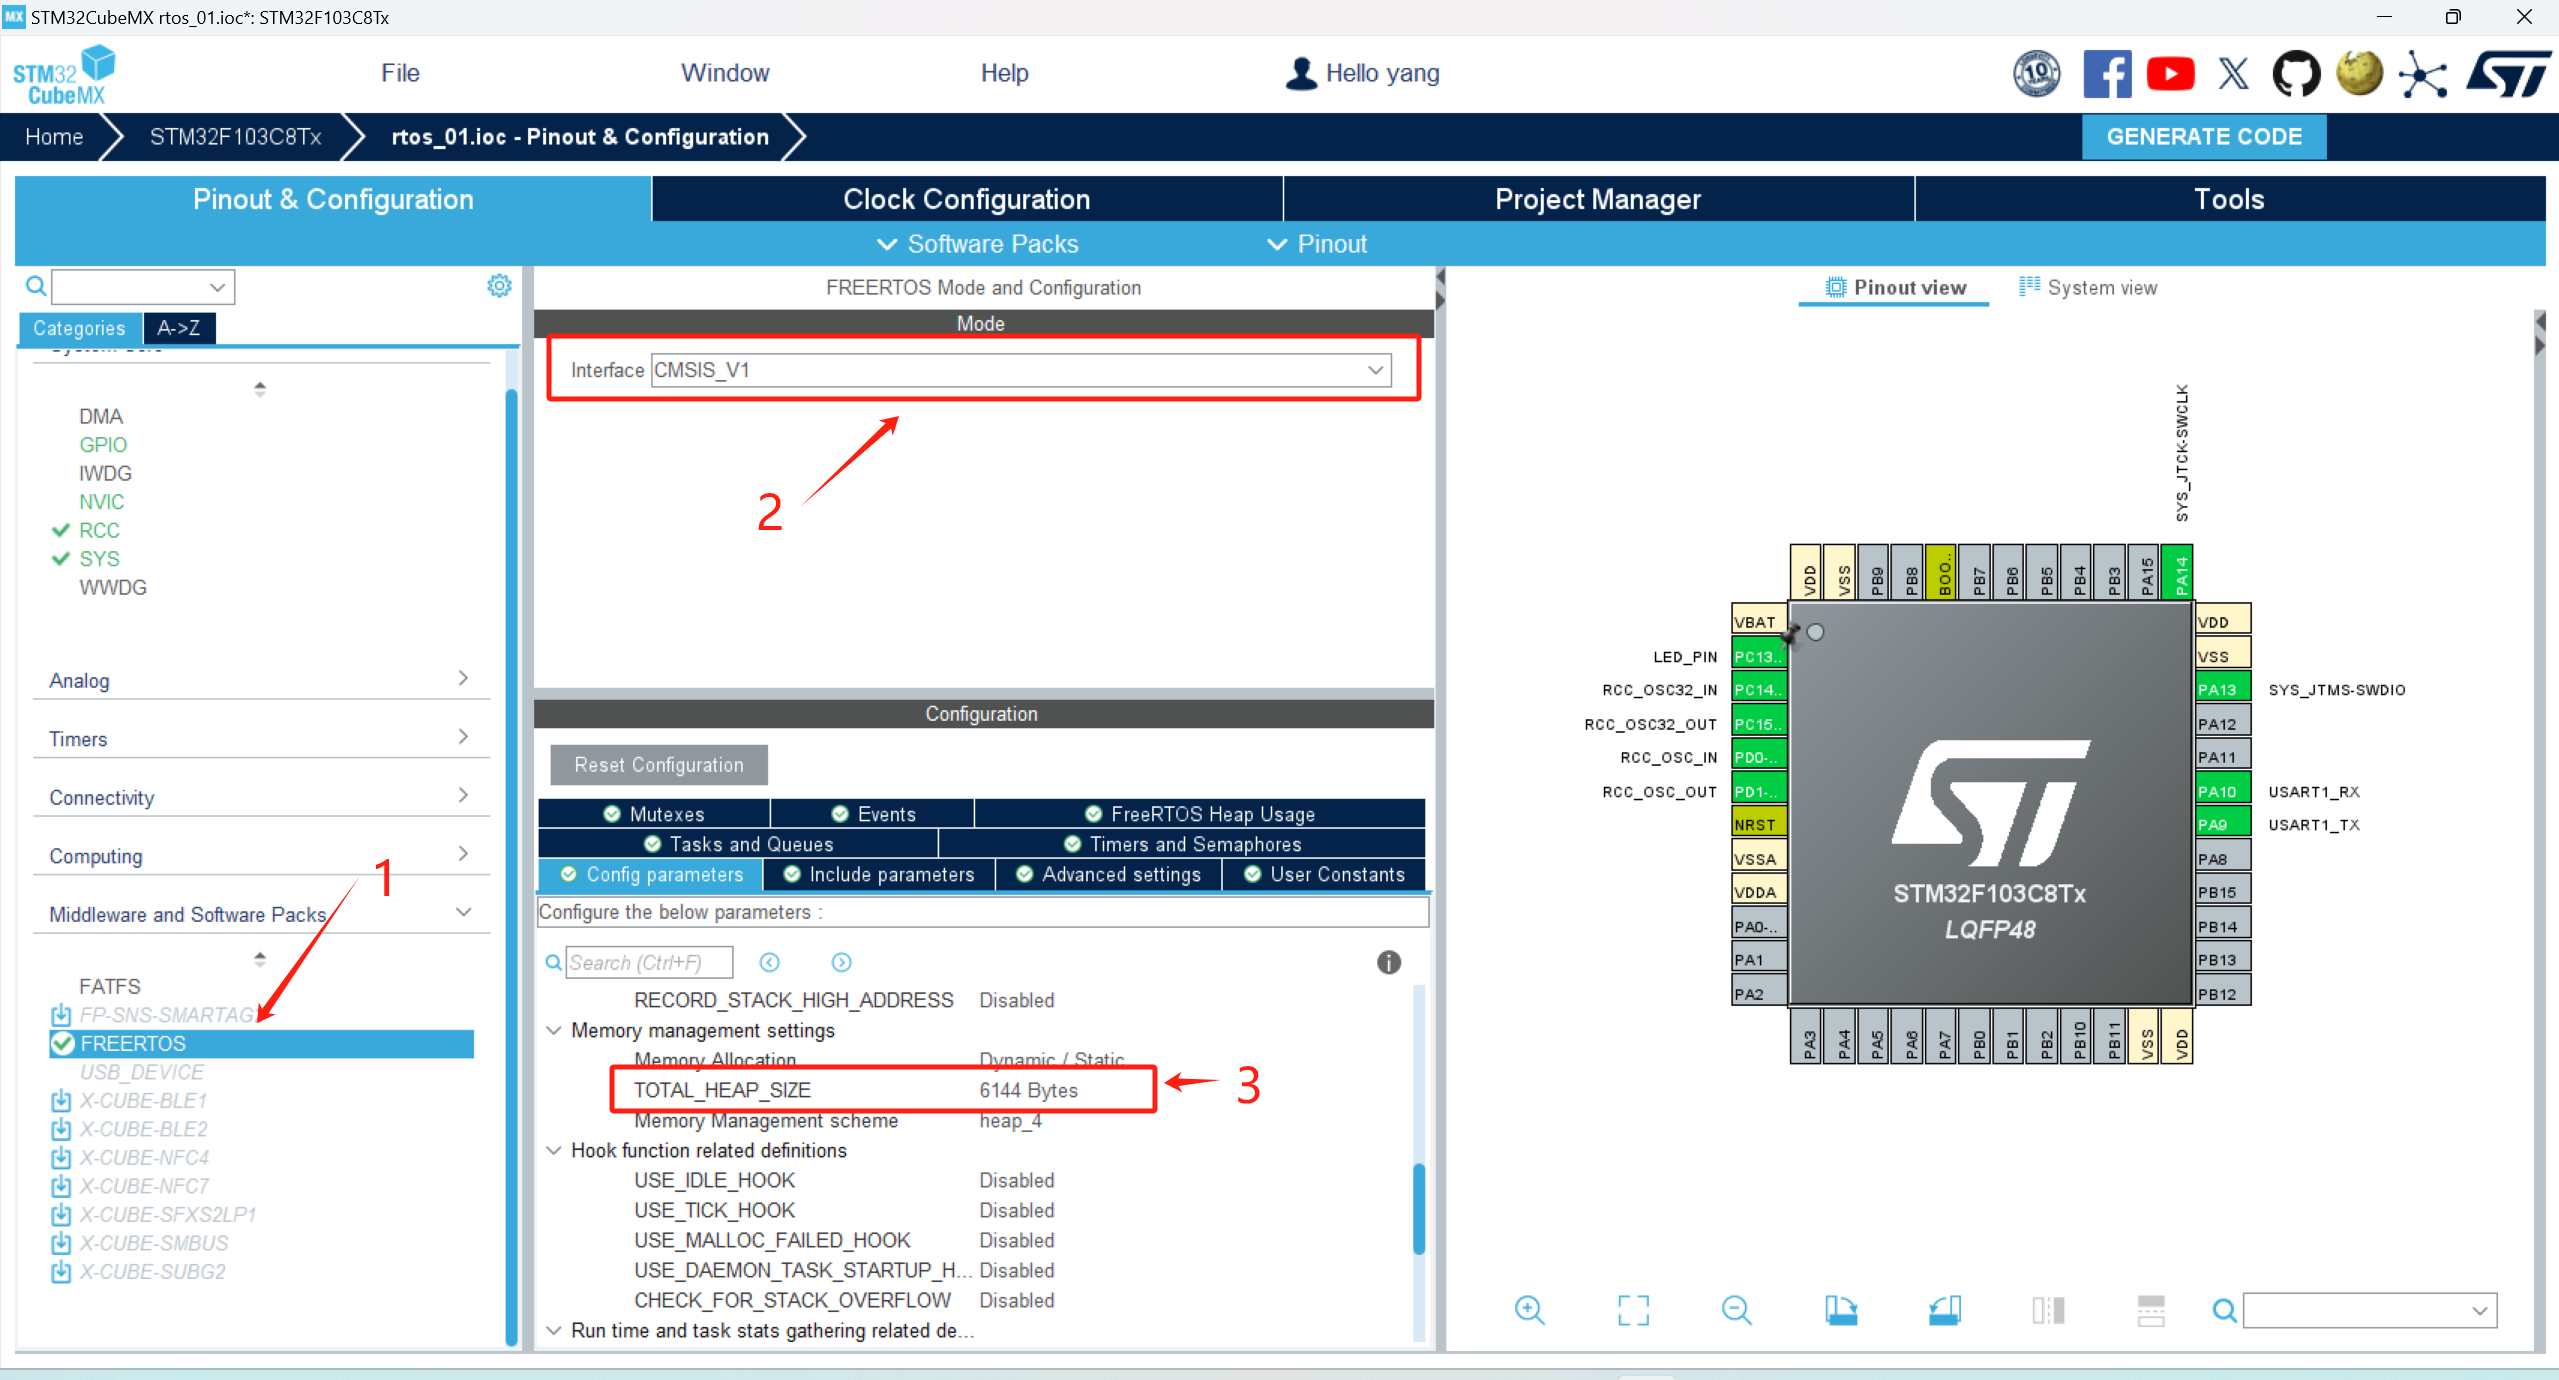2559x1380 pixels.
Task: Select the RCC checked item
Action: pos(99,530)
